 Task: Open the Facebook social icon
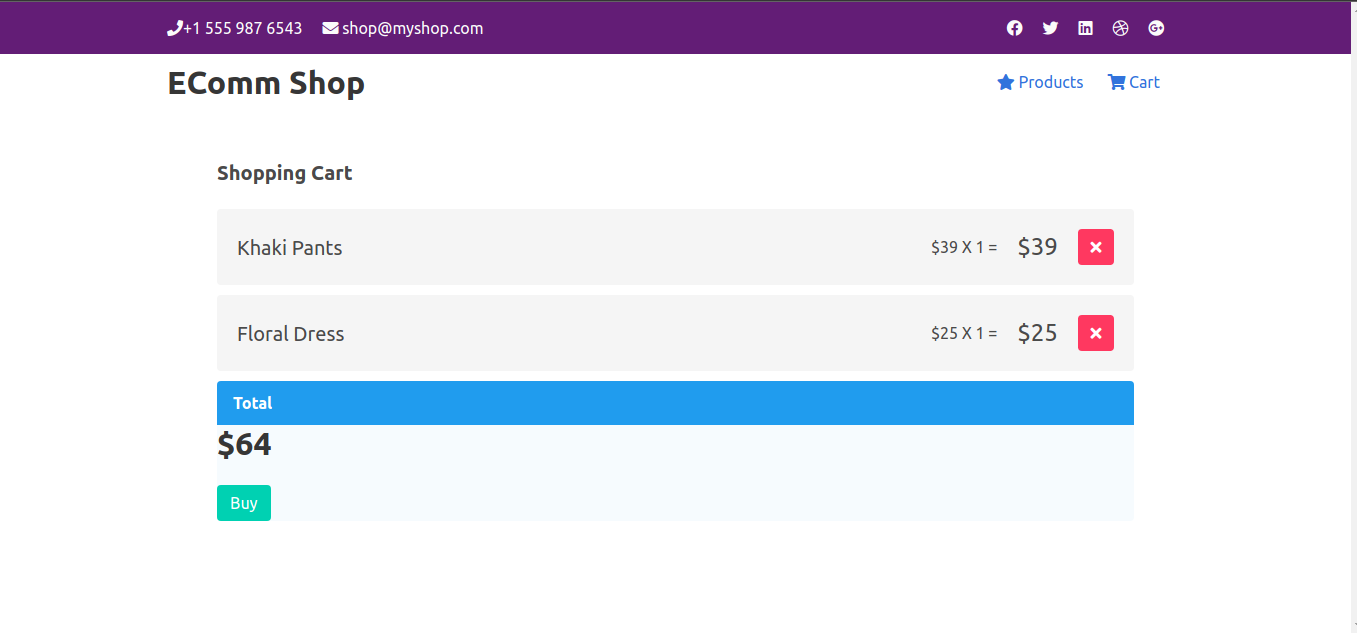pyautogui.click(x=1014, y=28)
